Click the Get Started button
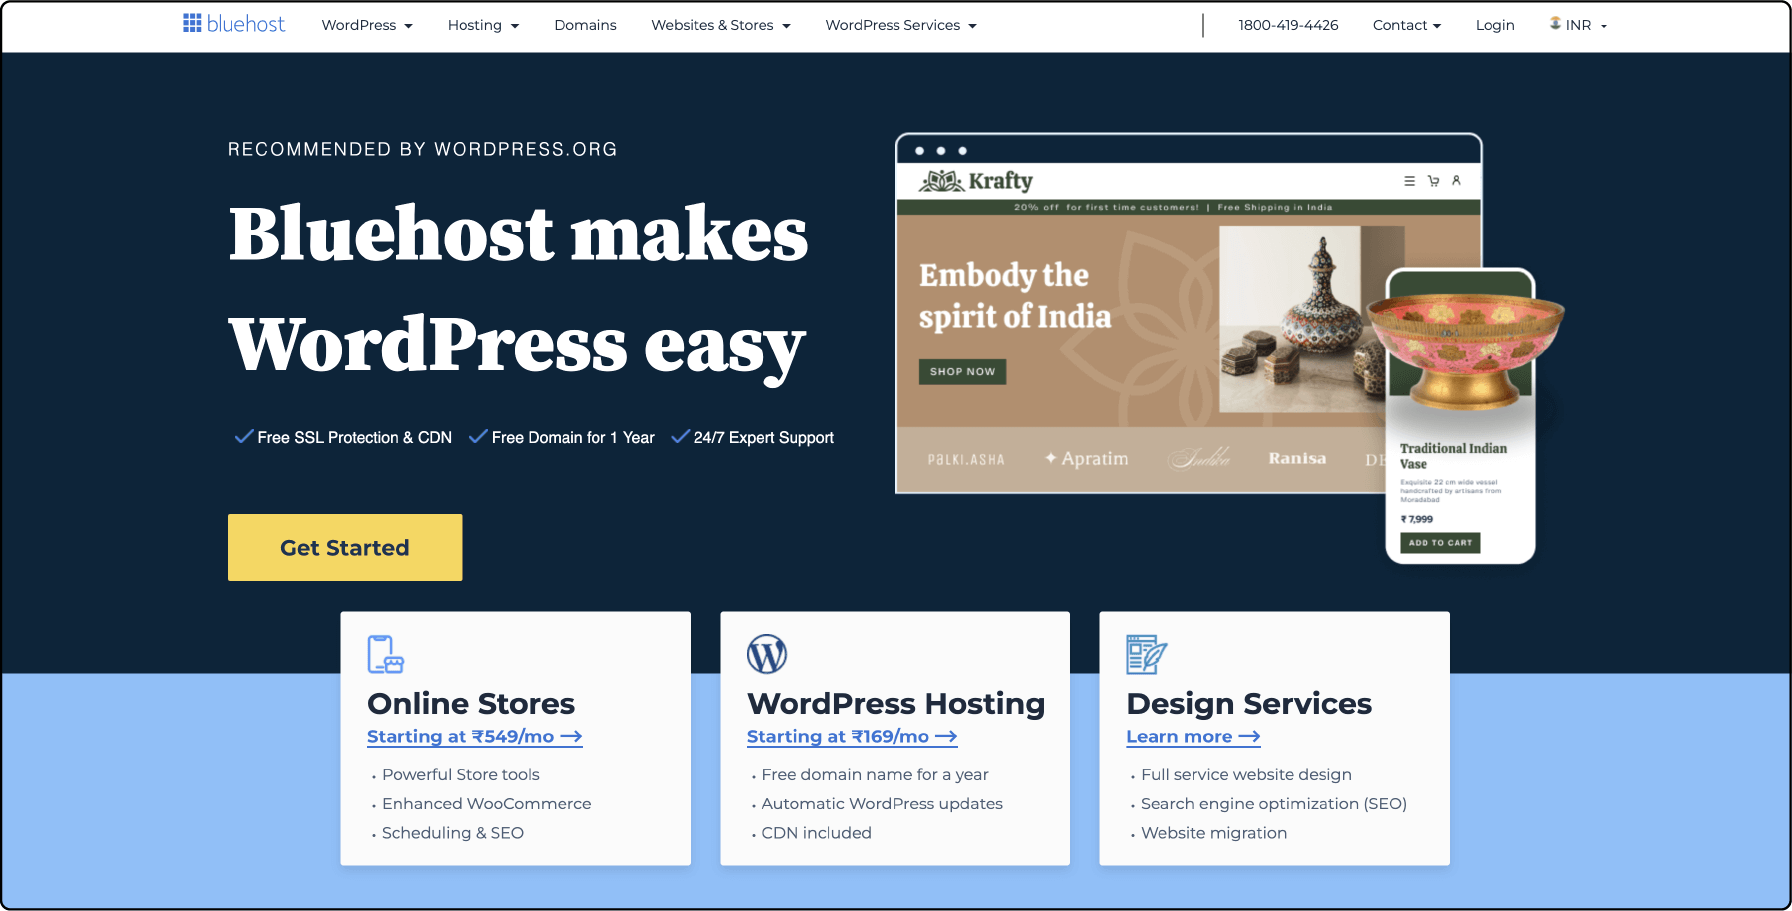Viewport: 1792px width, 911px height. coord(345,547)
